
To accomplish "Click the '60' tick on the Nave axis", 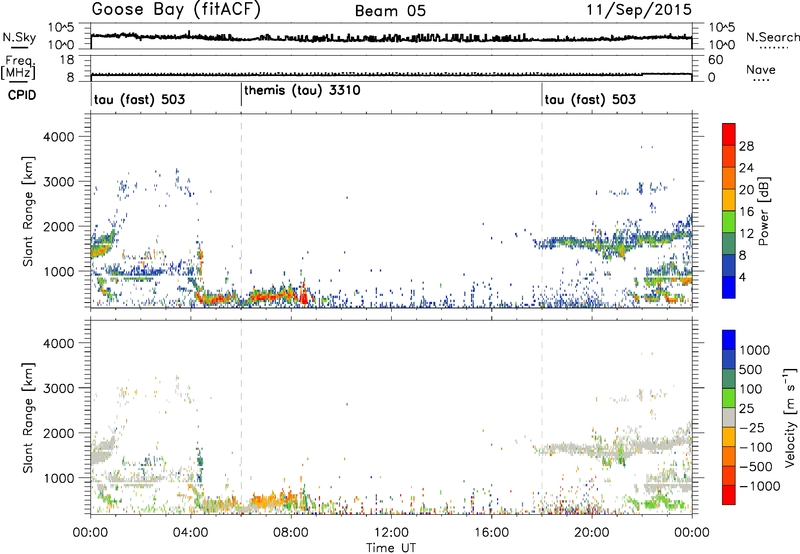I will pos(715,60).
